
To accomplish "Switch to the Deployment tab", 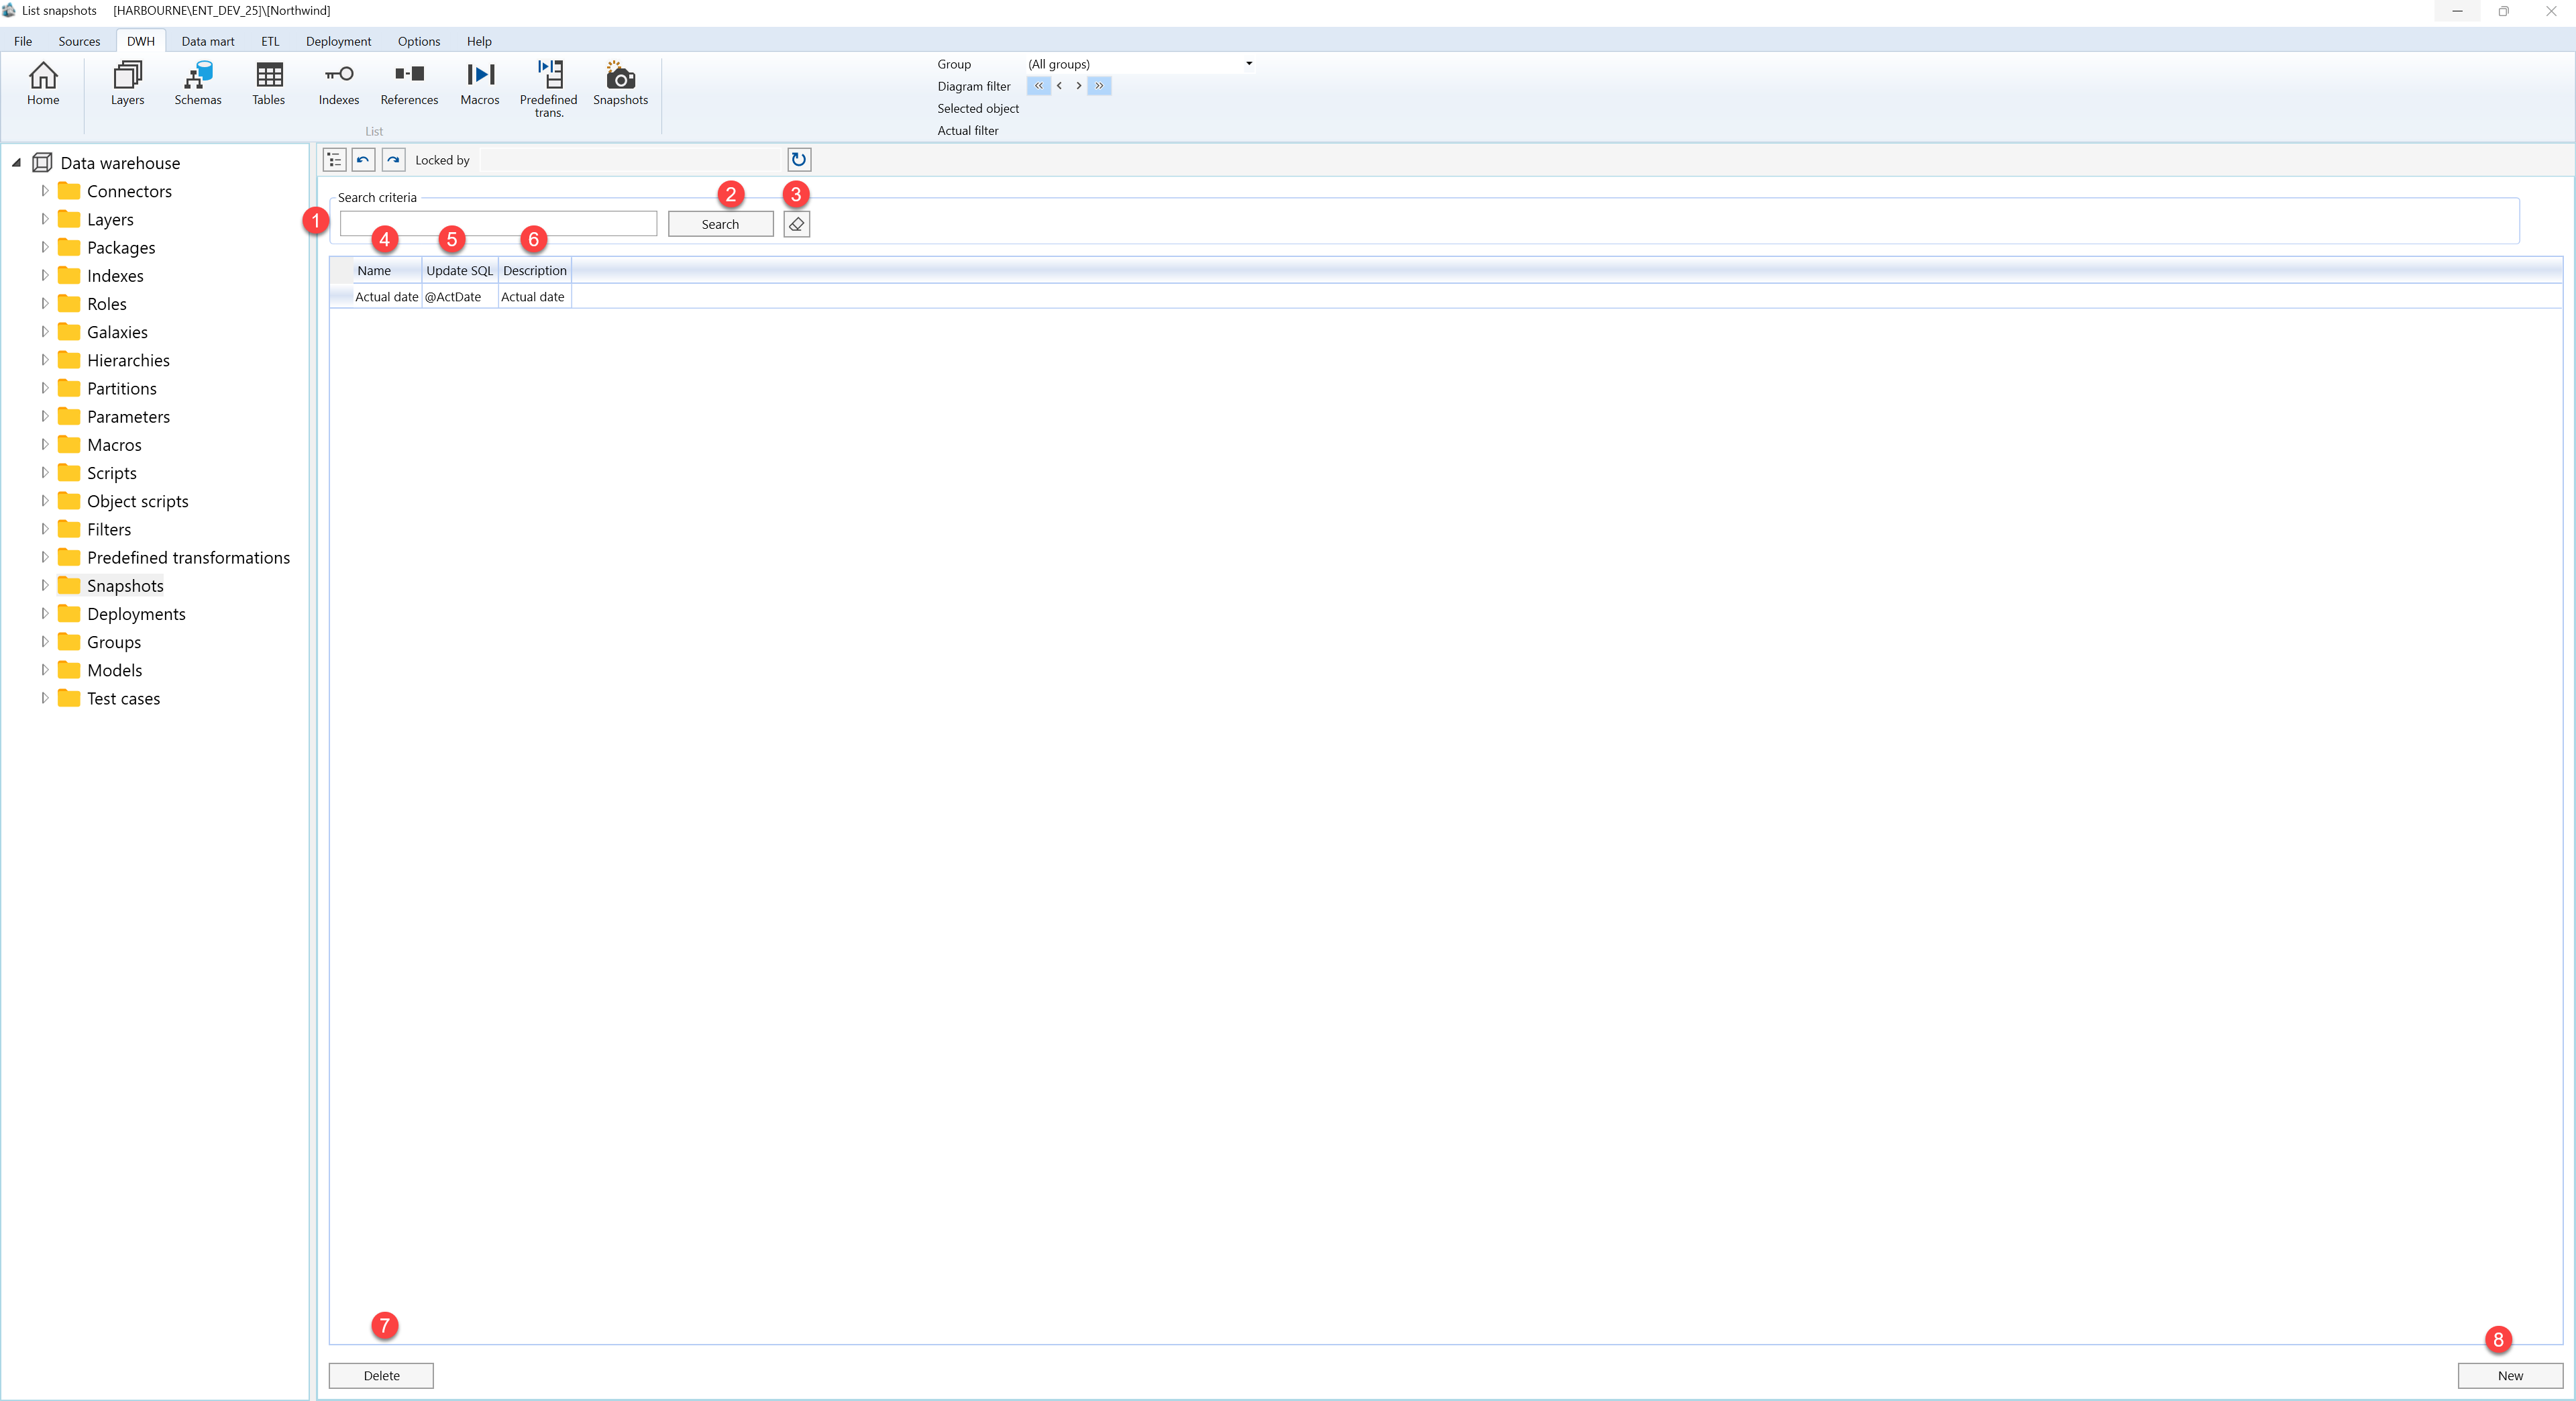I will (x=338, y=41).
